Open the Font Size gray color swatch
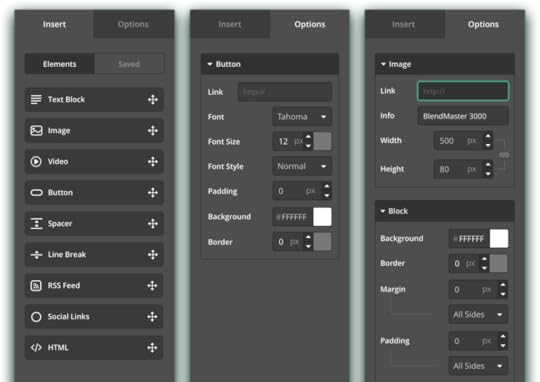The height and width of the screenshot is (382, 540). point(322,141)
